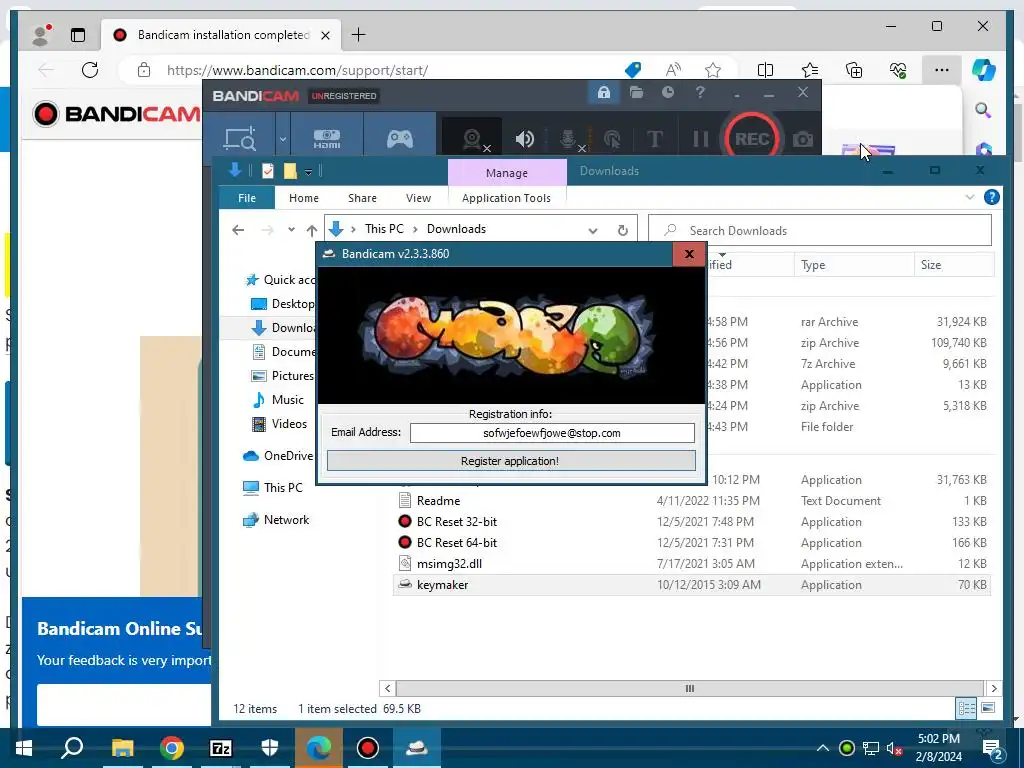Viewport: 1024px width, 768px height.
Task: Open File menu in Explorer ribbon
Action: point(247,198)
